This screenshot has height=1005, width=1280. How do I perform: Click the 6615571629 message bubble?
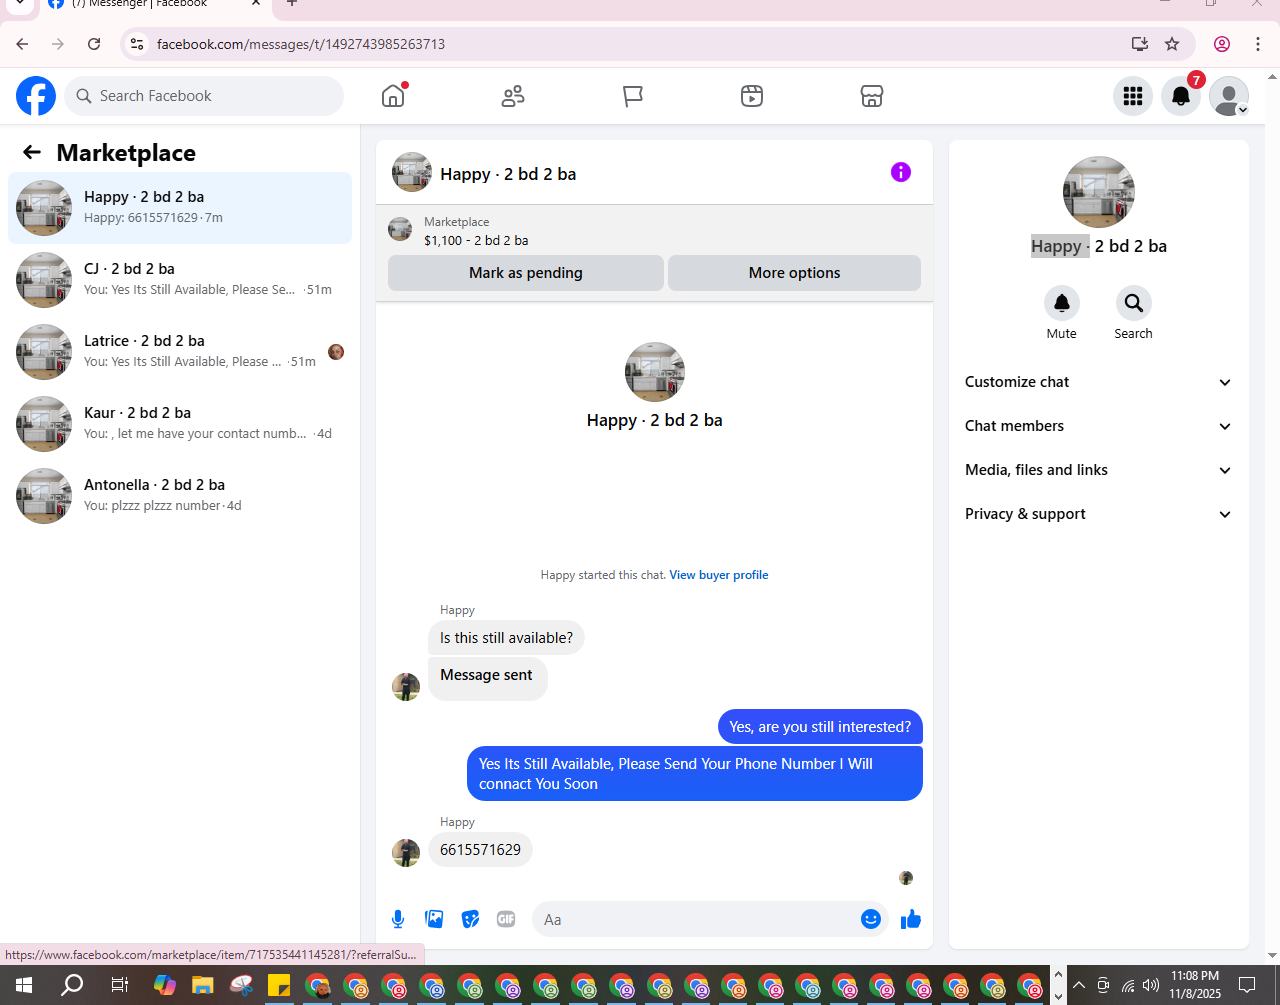pos(481,850)
